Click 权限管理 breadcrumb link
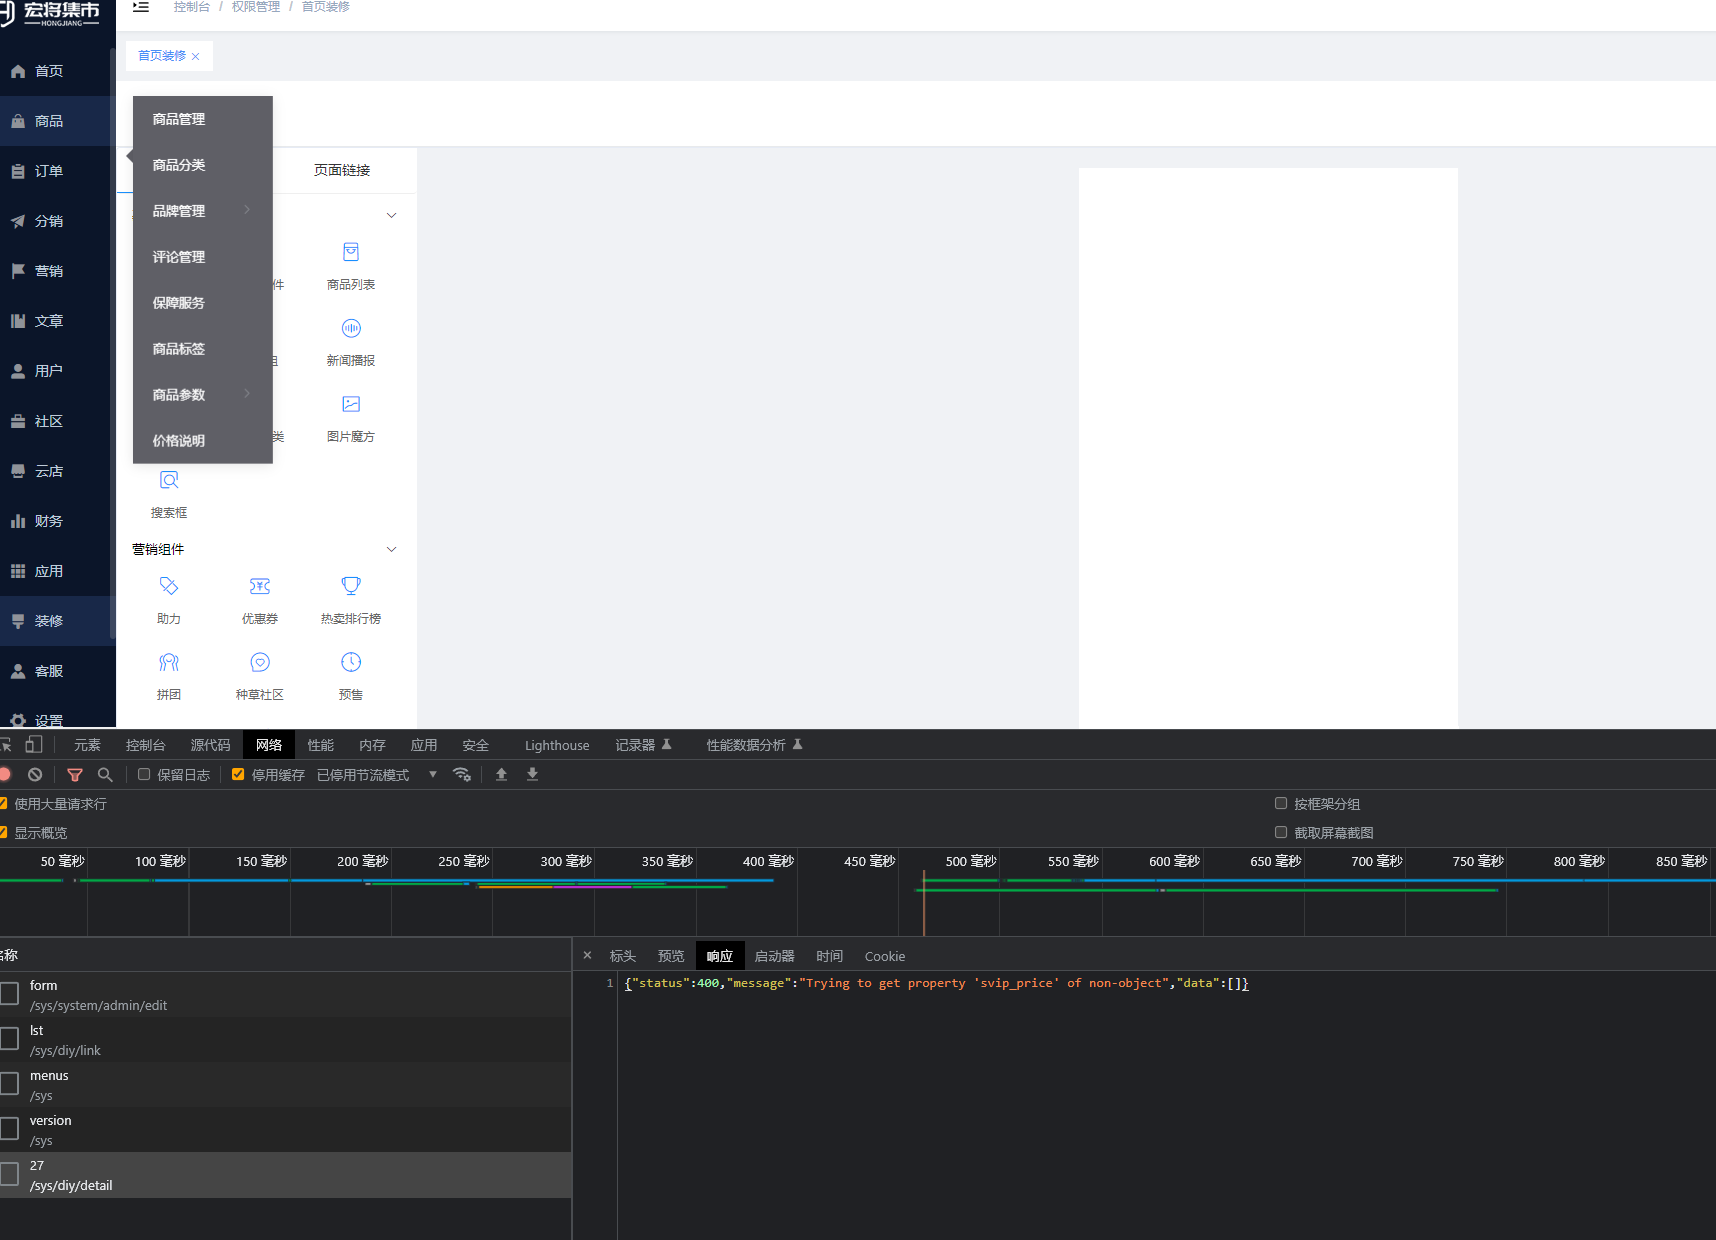The height and width of the screenshot is (1240, 1716). (x=256, y=7)
